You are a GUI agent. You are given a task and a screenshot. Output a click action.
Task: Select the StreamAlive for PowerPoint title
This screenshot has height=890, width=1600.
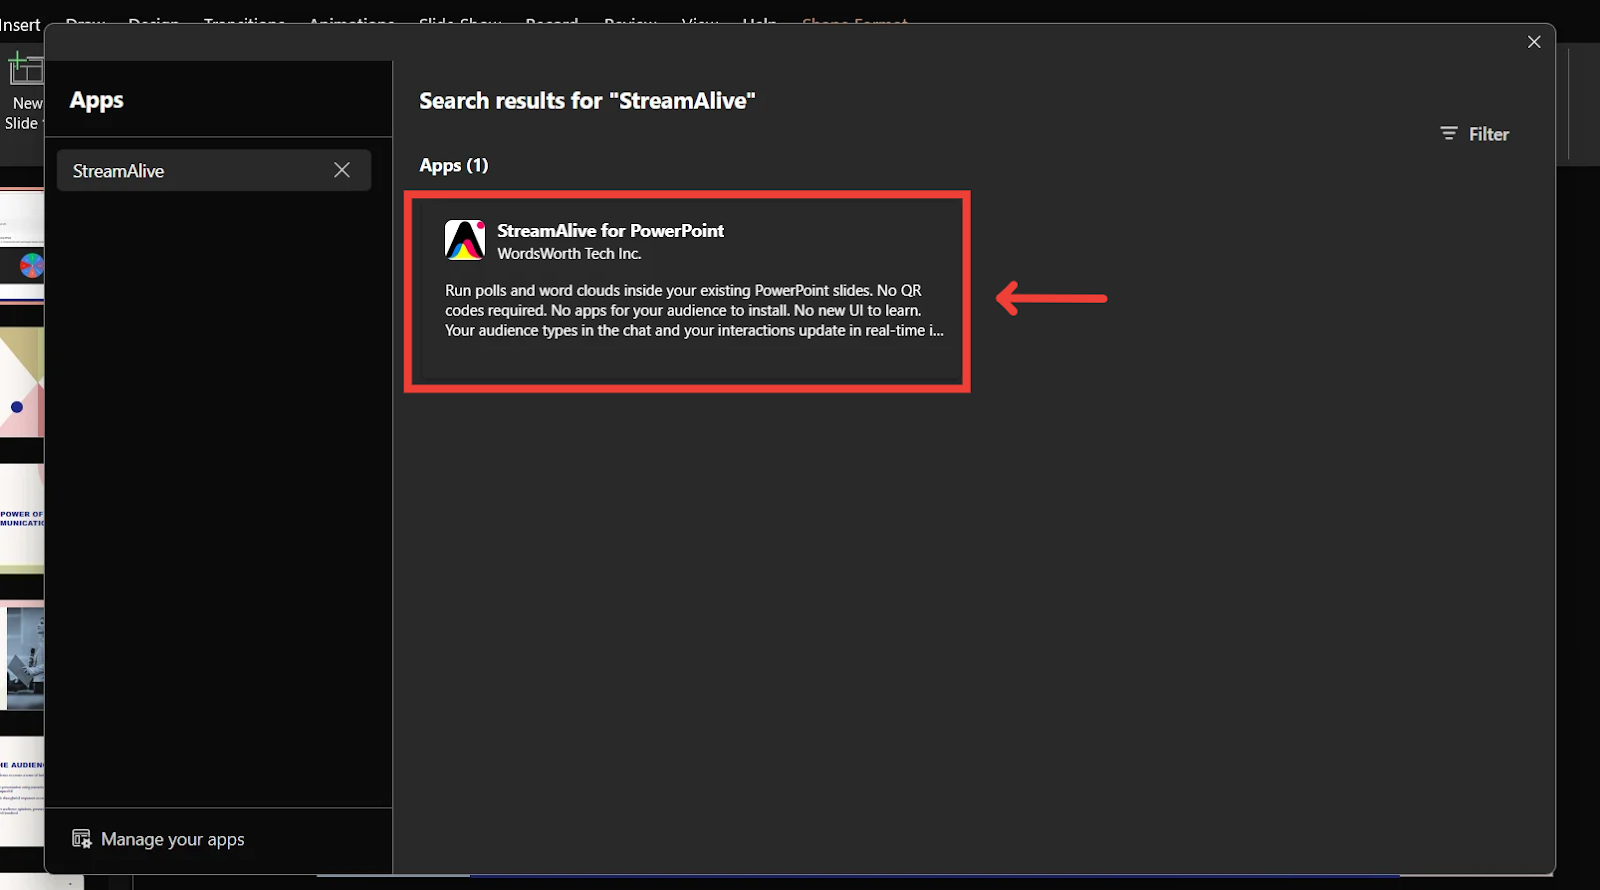pyautogui.click(x=610, y=230)
